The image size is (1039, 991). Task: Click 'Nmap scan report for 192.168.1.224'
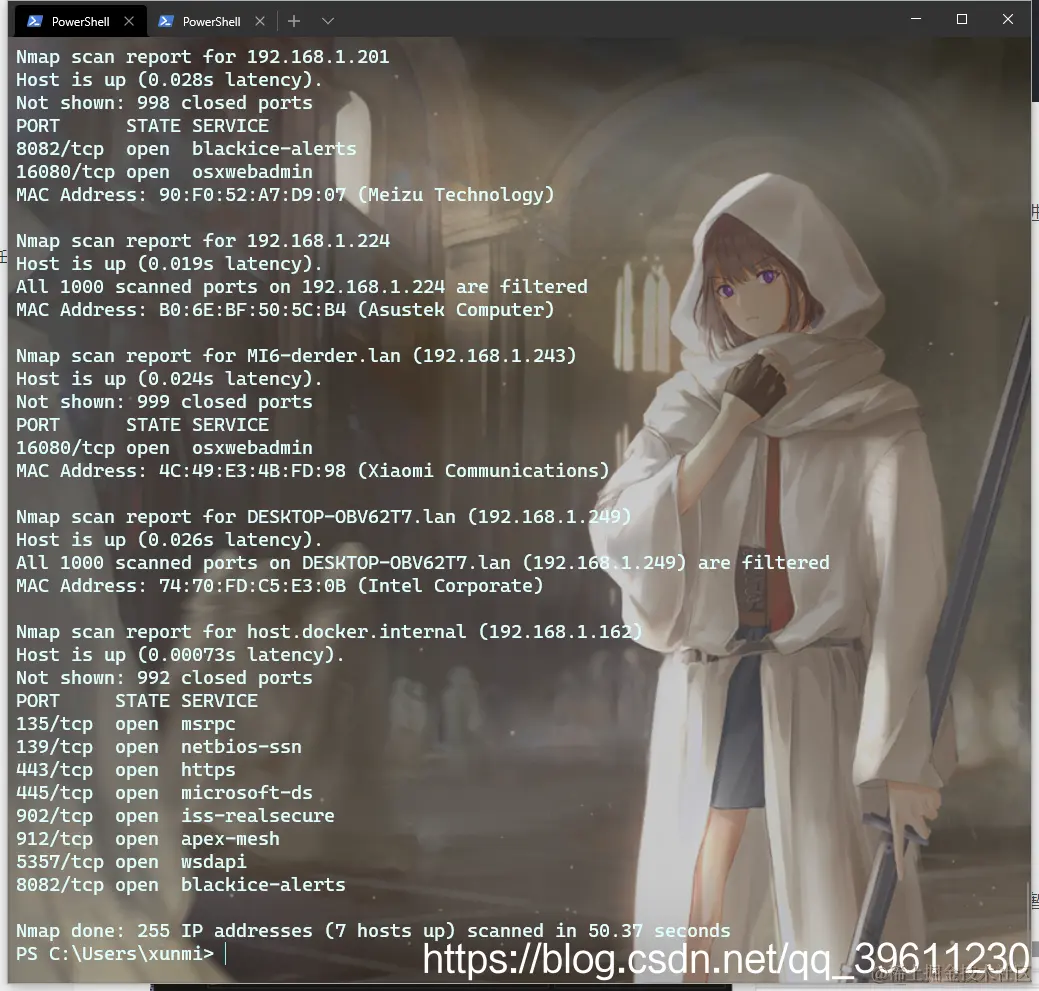[x=203, y=241]
